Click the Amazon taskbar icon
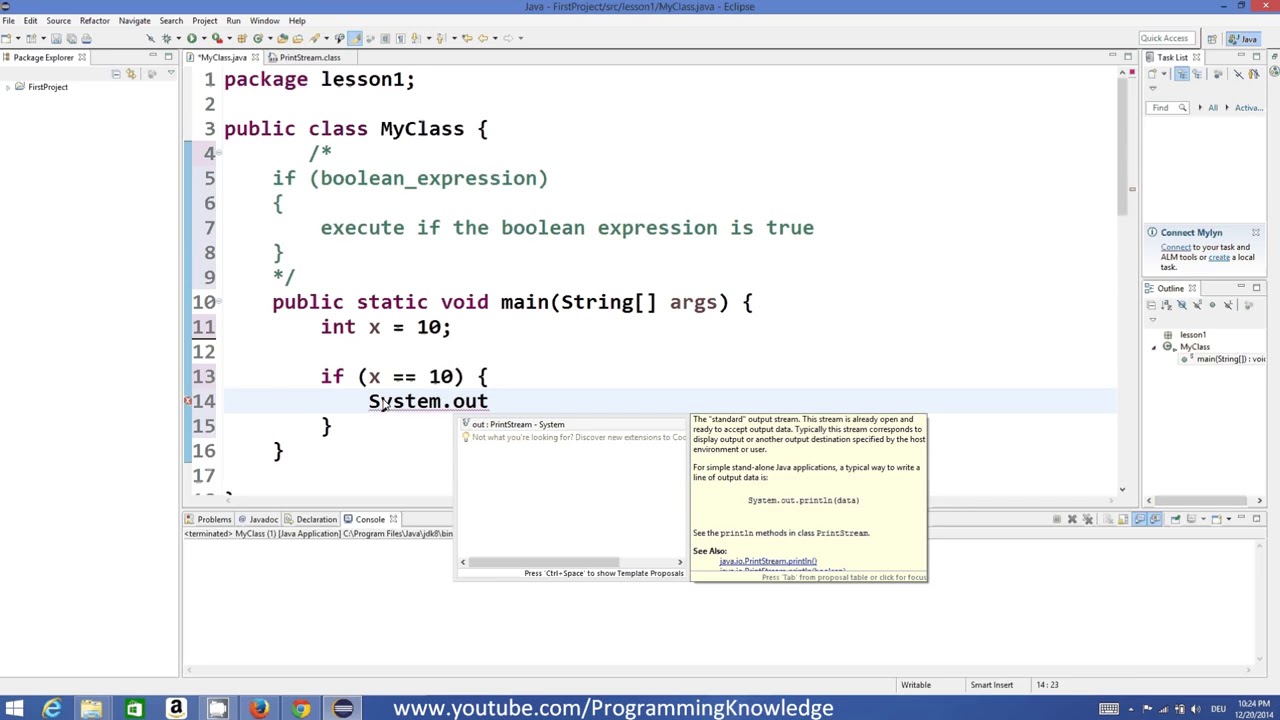Screen dimensions: 1280x720 [176, 708]
